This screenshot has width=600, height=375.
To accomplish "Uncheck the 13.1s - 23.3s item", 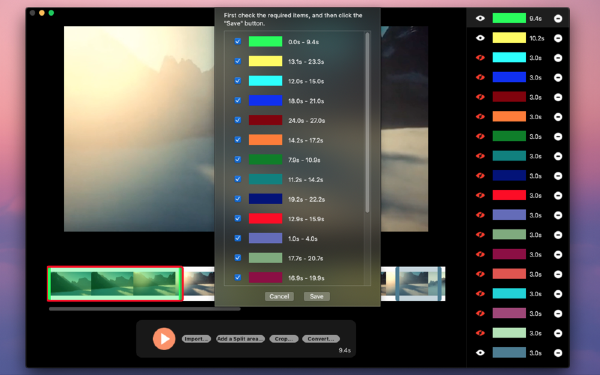I will (x=238, y=61).
